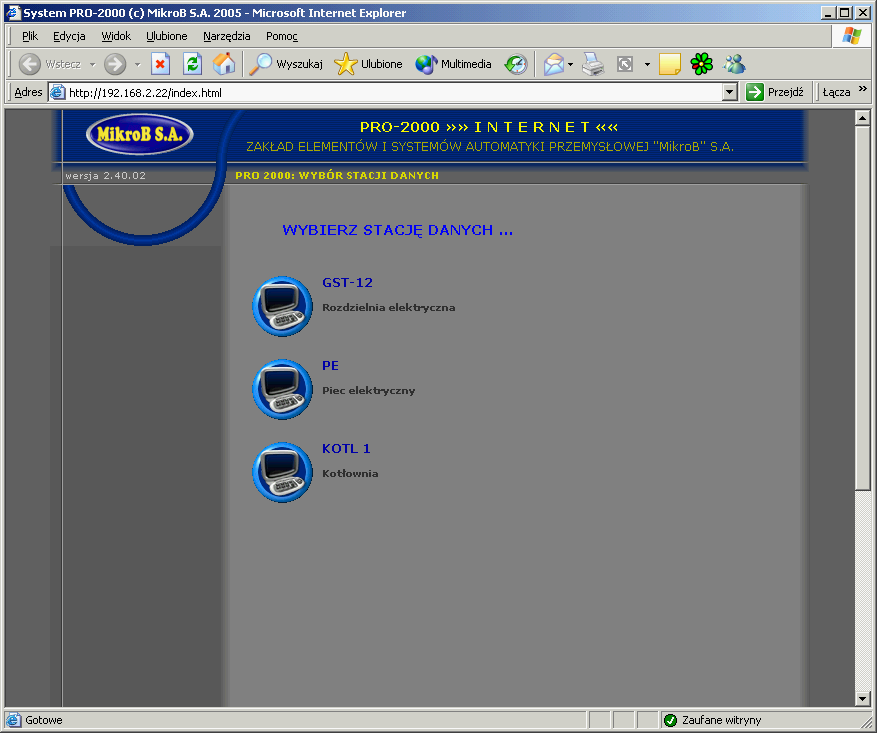
Task: Stop page loading with red X icon
Action: click(x=161, y=64)
